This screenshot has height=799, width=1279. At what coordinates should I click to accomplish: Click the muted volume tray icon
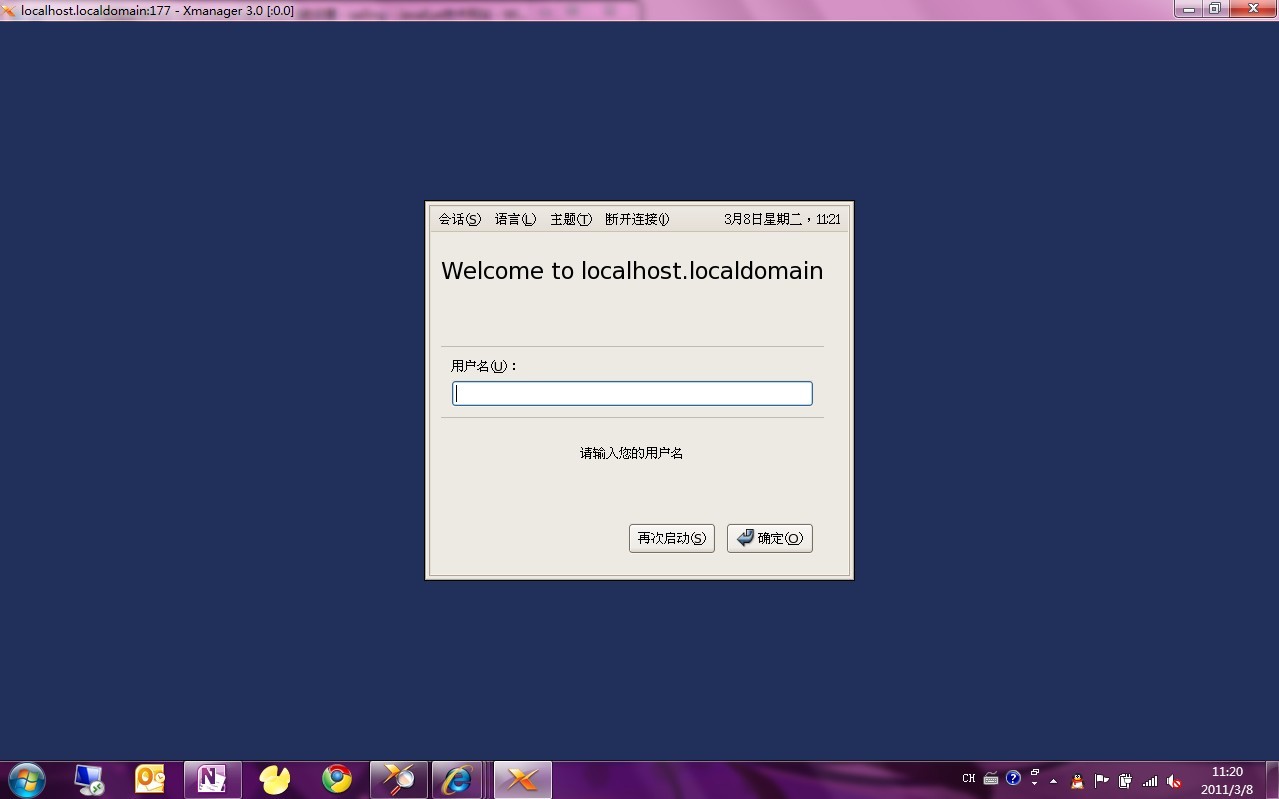pyautogui.click(x=1174, y=781)
